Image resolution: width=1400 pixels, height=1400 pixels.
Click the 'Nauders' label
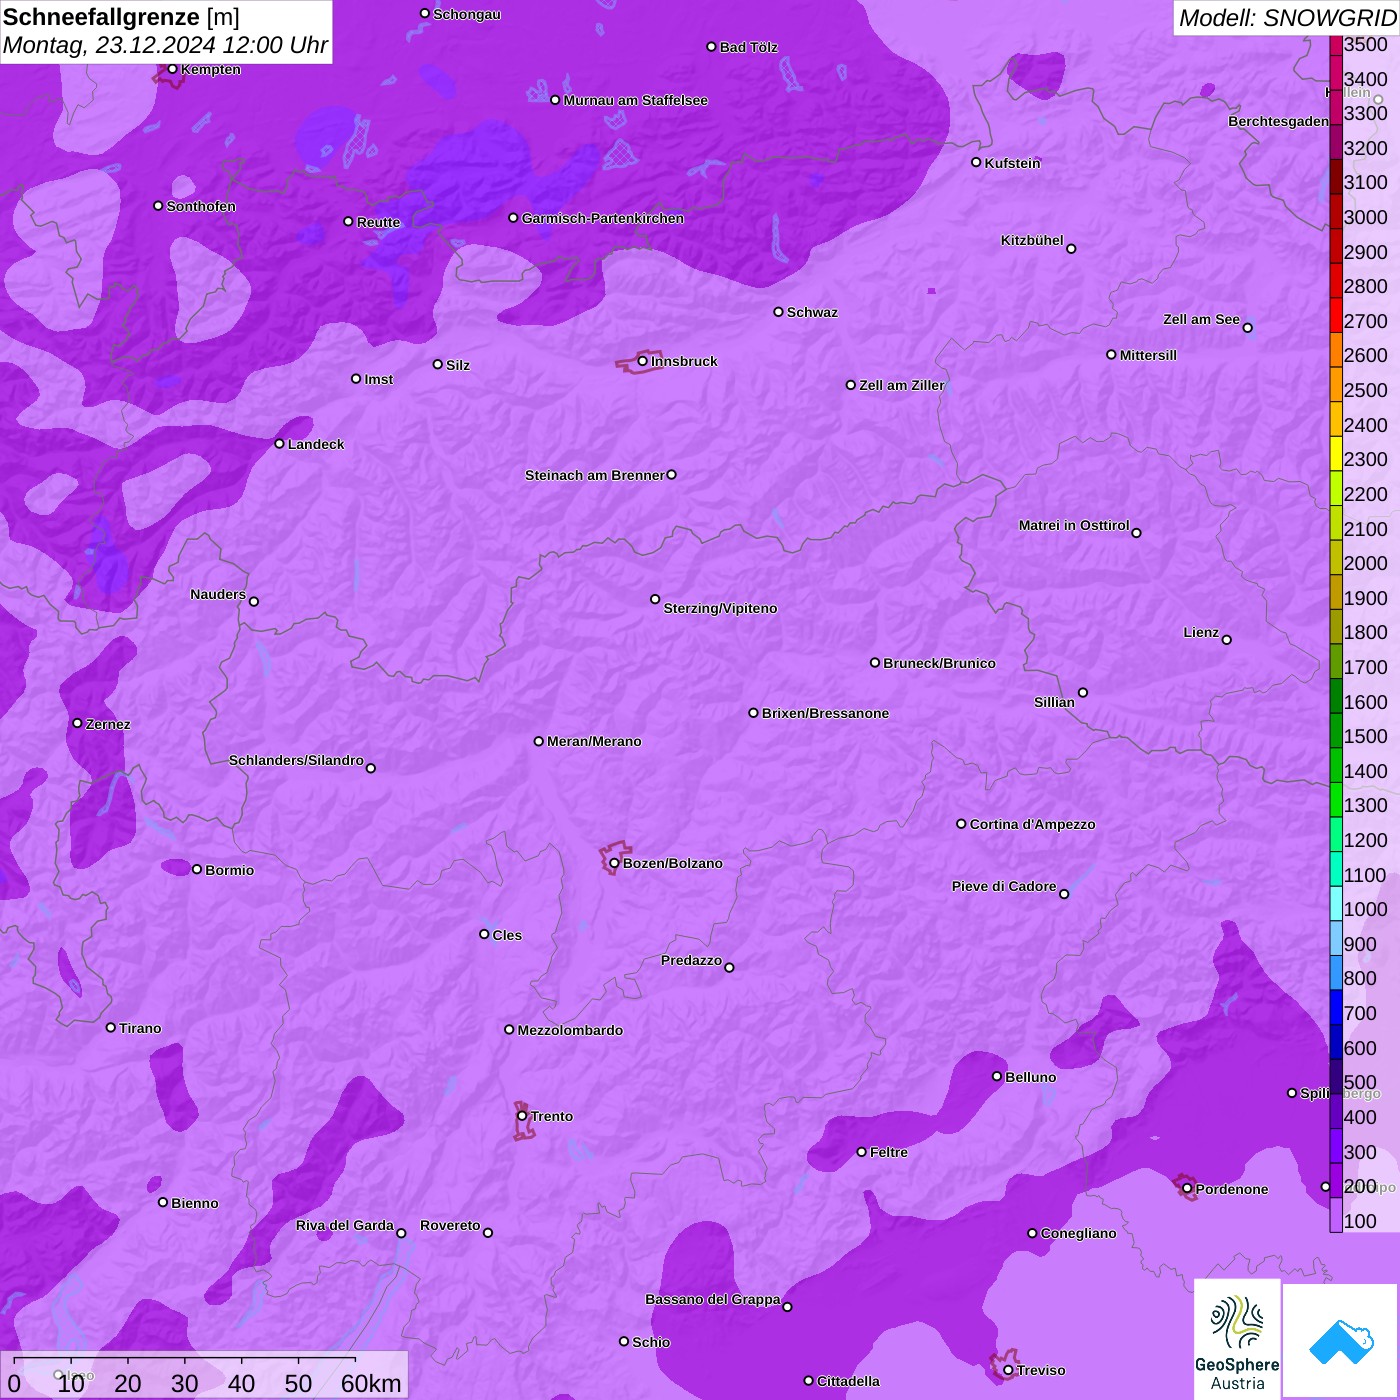click(218, 594)
